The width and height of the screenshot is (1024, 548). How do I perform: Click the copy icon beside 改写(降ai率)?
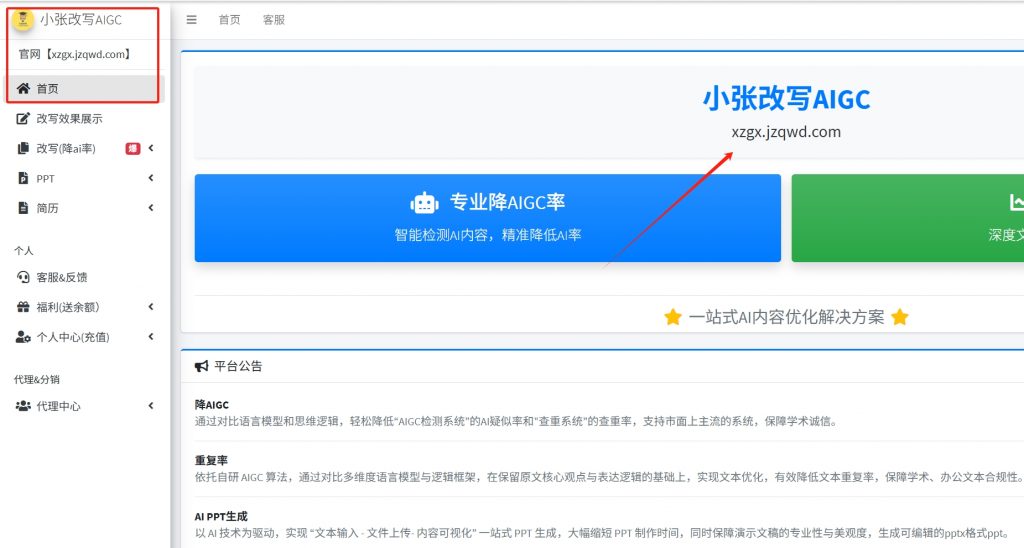click(23, 149)
